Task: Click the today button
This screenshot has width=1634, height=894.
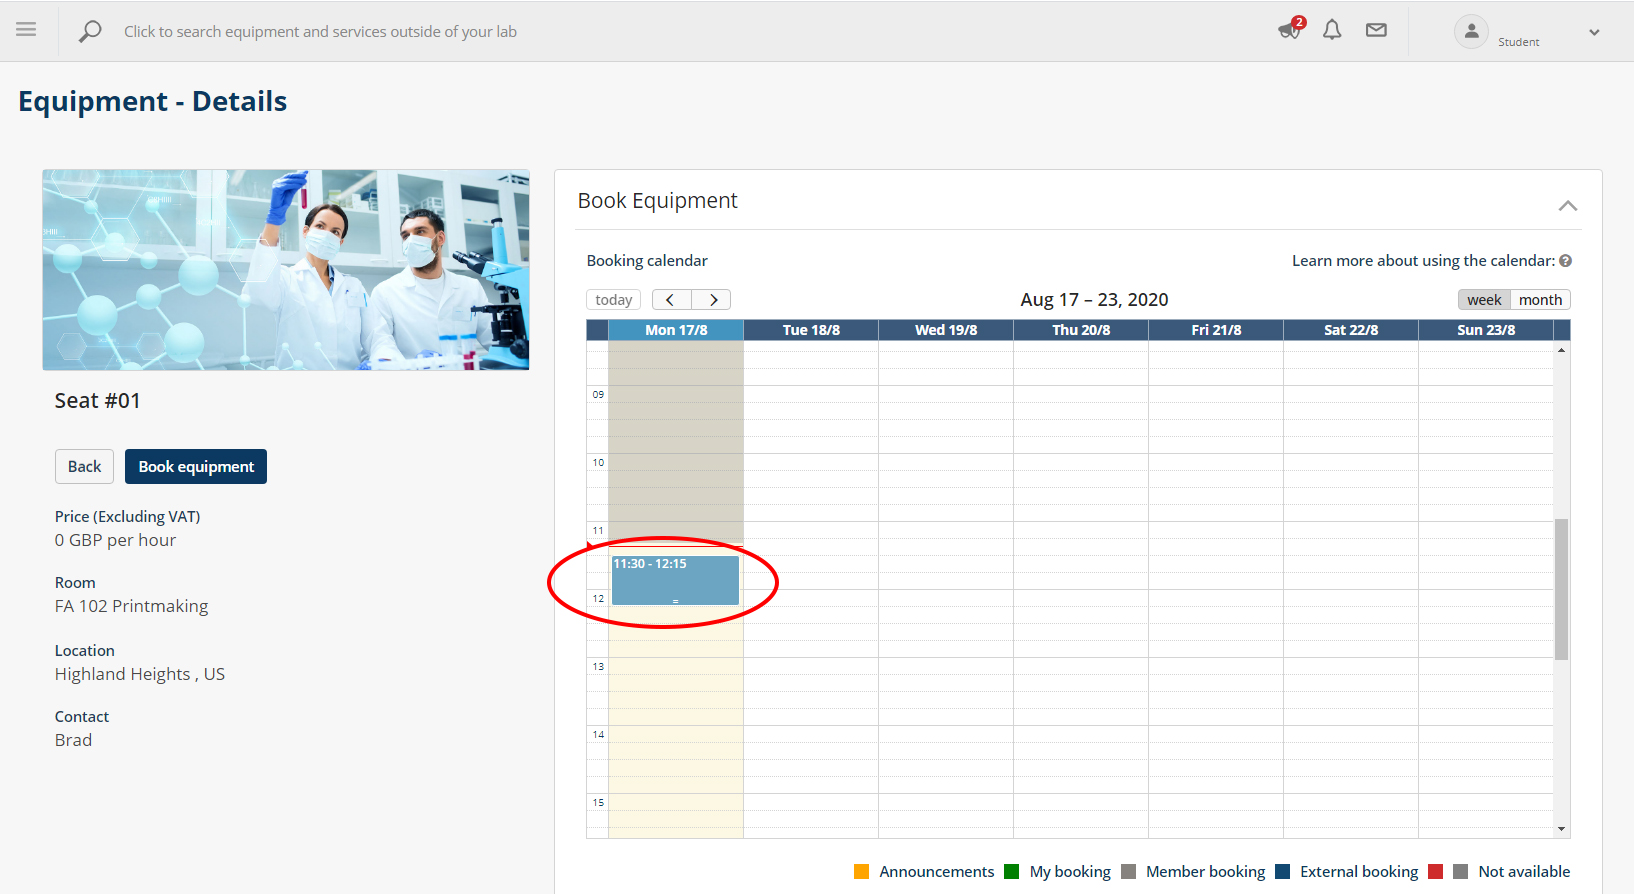Action: point(613,300)
